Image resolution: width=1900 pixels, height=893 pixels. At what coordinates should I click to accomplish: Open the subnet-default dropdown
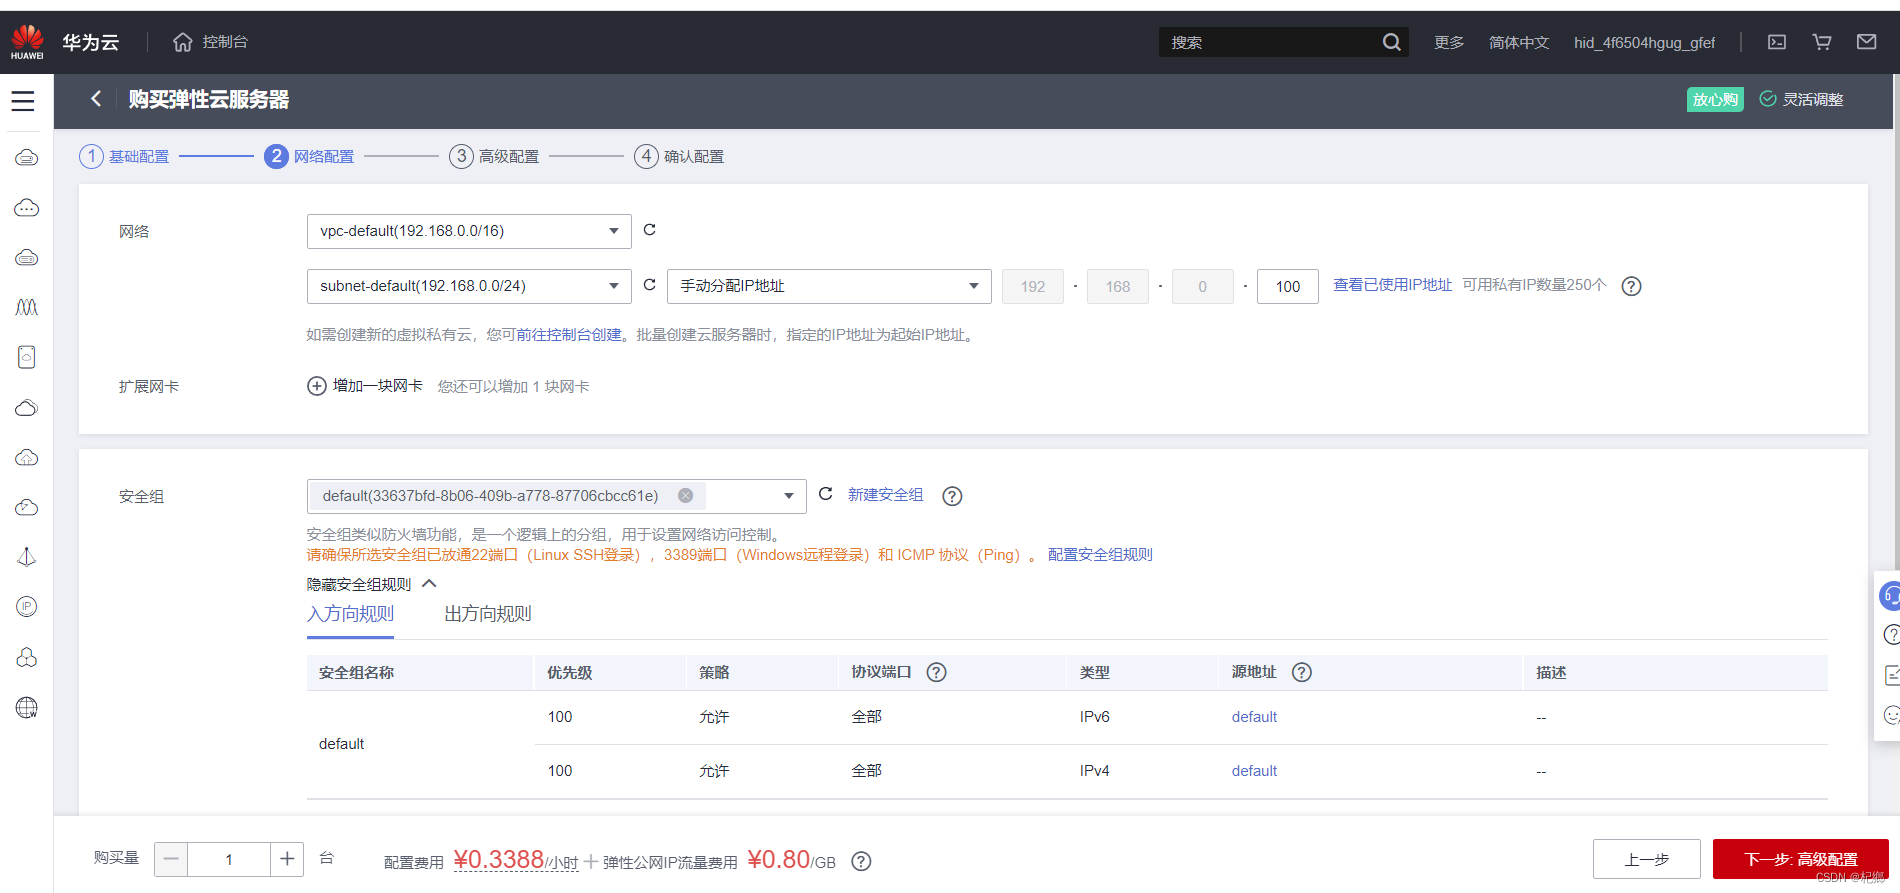pos(469,286)
